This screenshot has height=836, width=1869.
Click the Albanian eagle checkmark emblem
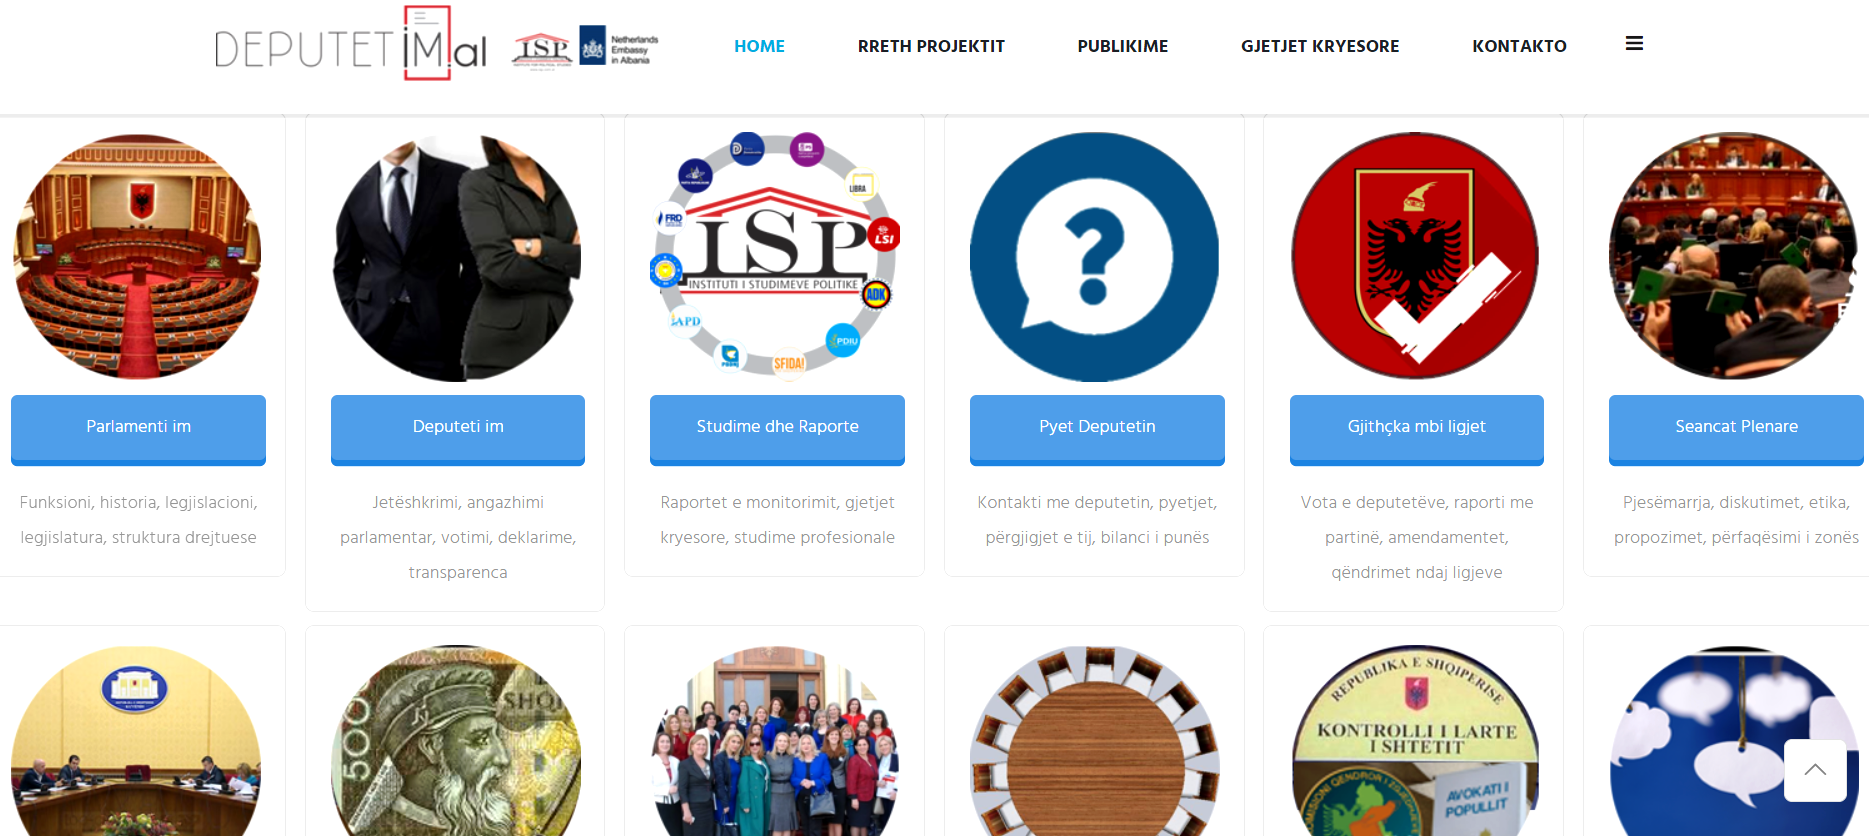coord(1414,257)
